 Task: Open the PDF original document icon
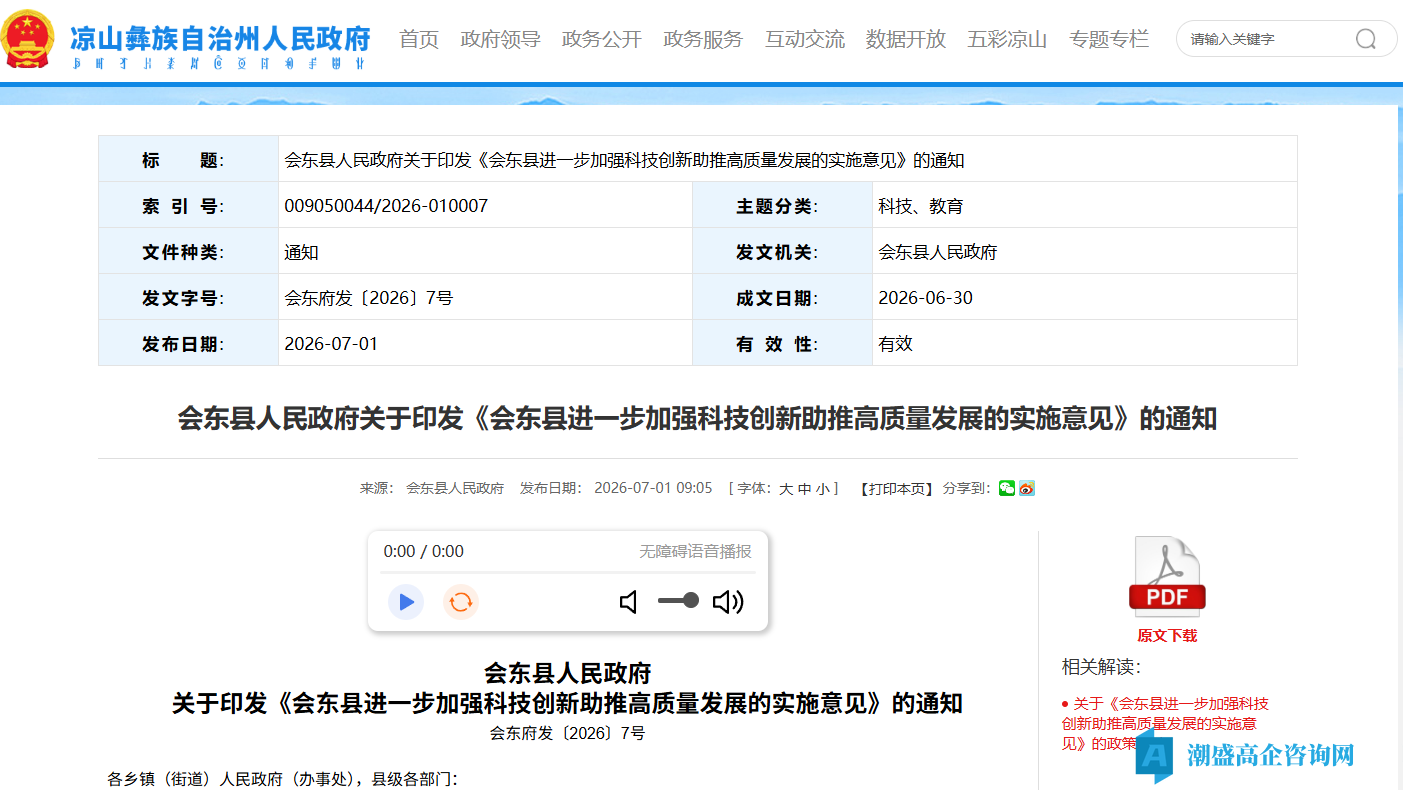click(1167, 577)
